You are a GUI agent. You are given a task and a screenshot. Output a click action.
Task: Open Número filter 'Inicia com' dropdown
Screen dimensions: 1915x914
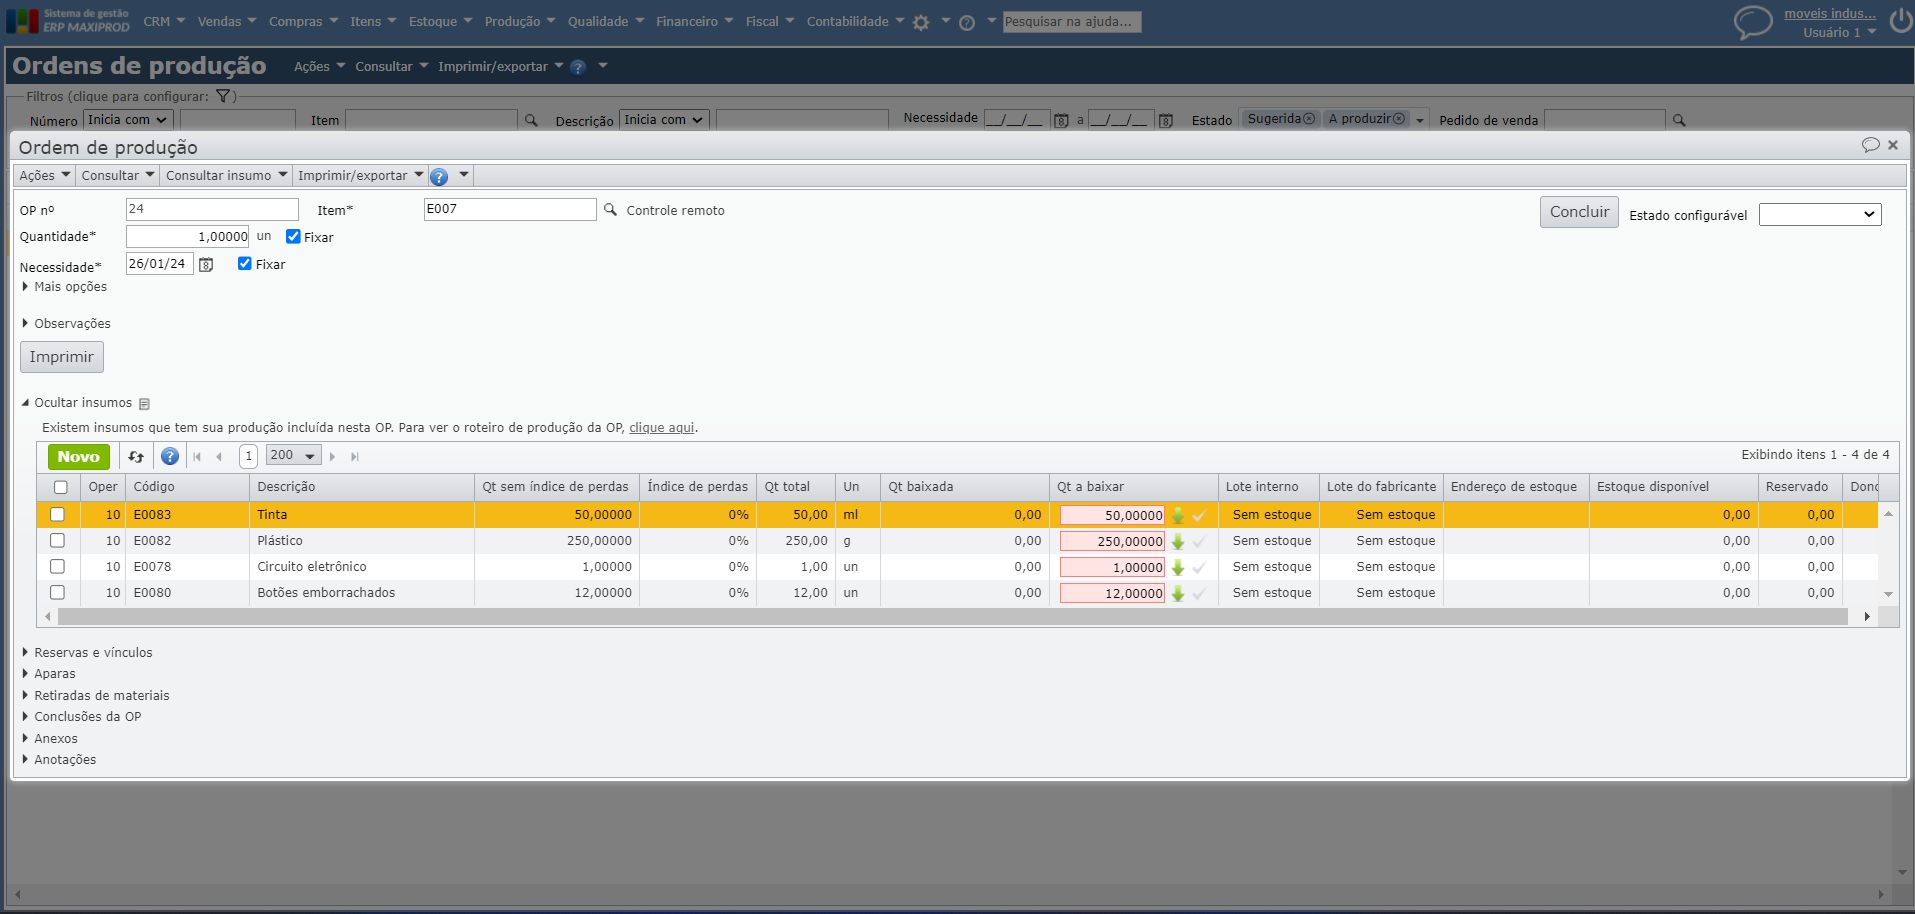coord(128,119)
